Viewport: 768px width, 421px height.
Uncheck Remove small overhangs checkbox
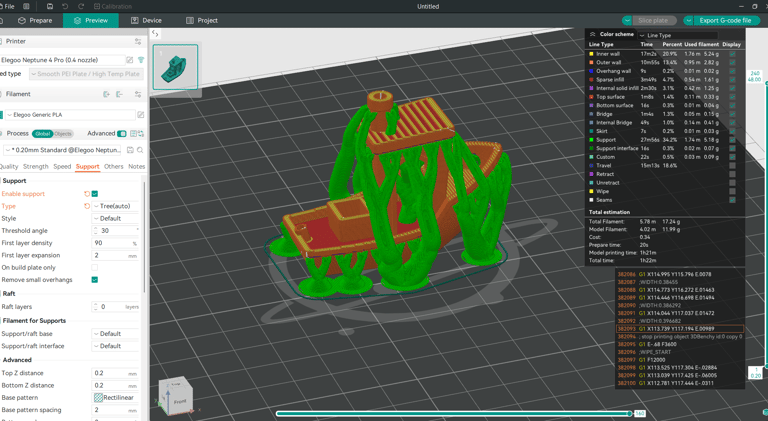(x=95, y=280)
